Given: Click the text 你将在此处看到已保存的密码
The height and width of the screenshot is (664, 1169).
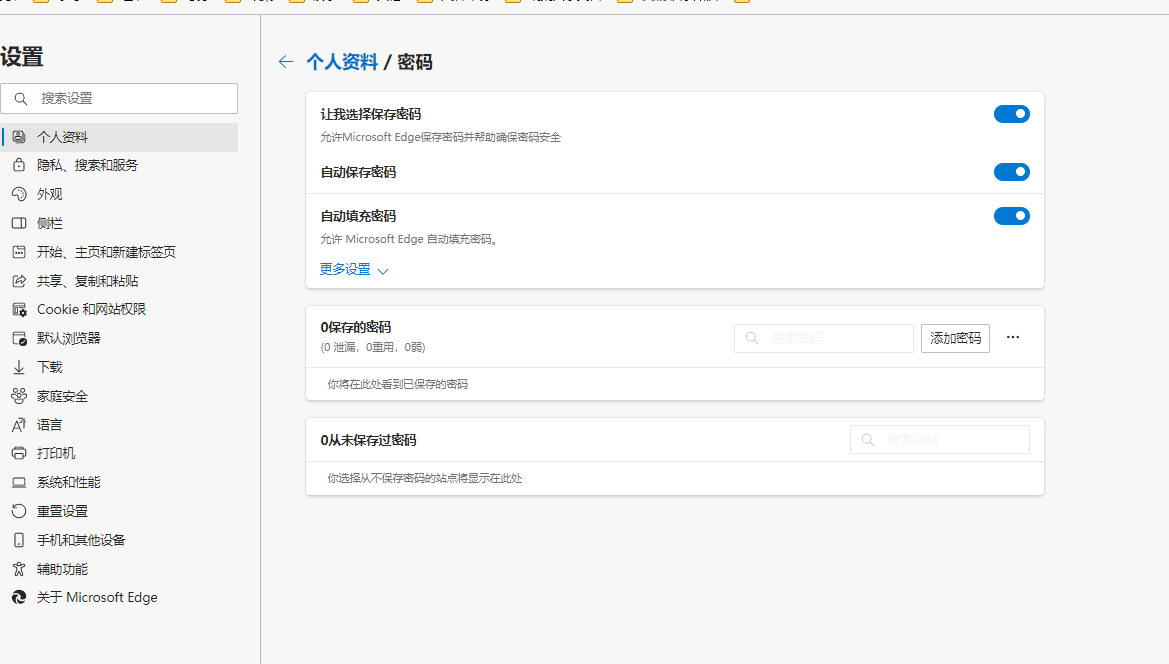Looking at the screenshot, I should (397, 385).
